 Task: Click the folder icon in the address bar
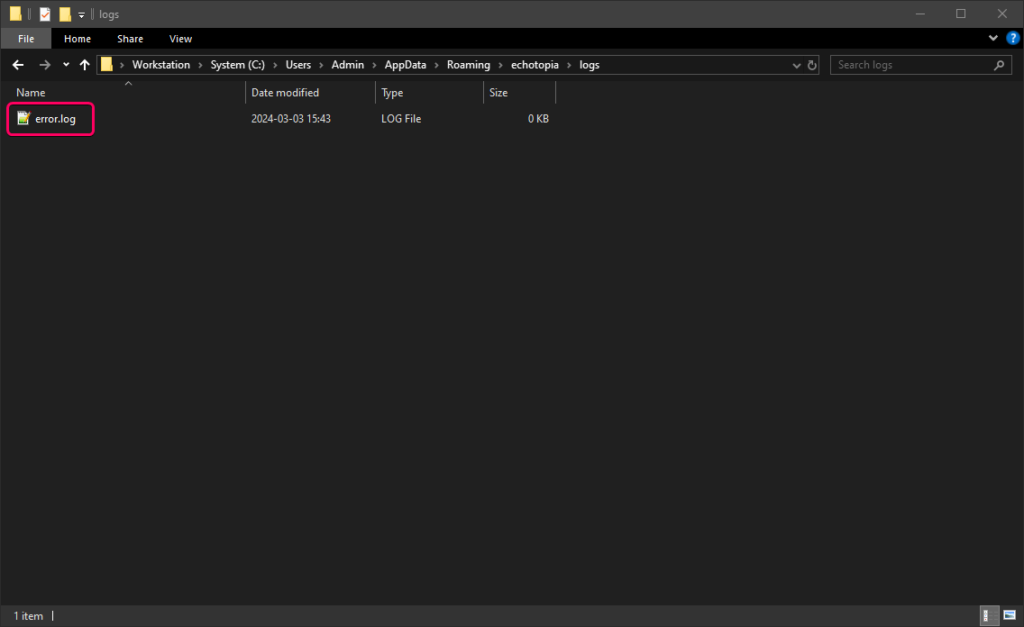pyautogui.click(x=106, y=64)
